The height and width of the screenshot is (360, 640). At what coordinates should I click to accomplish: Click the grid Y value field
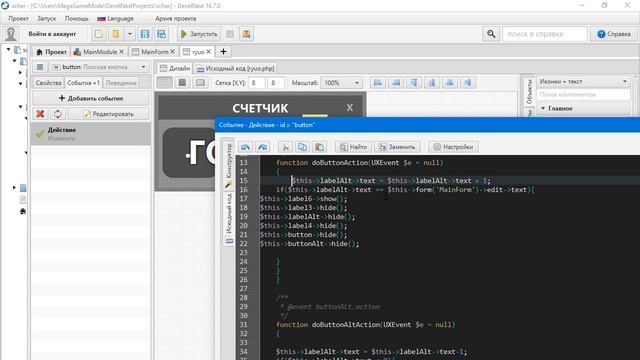(x=276, y=83)
